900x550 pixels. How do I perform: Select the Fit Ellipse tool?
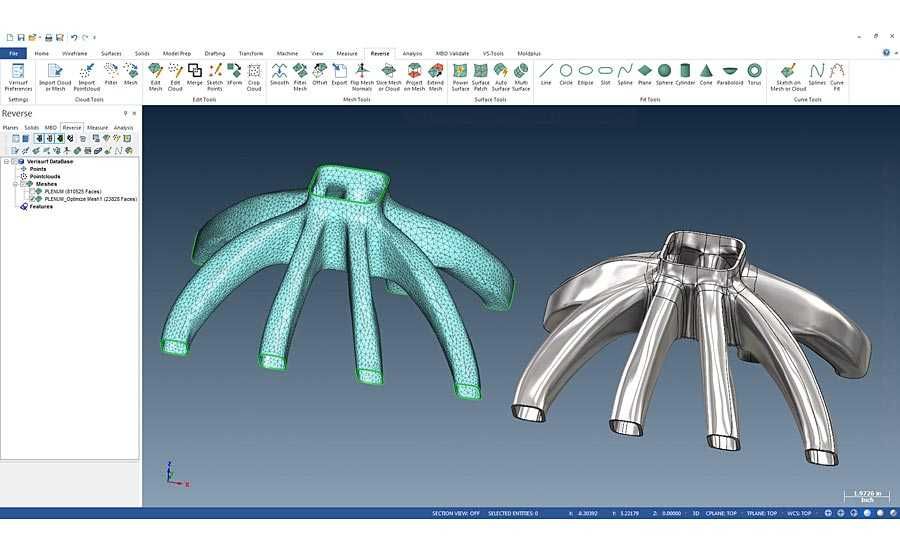[x=585, y=75]
